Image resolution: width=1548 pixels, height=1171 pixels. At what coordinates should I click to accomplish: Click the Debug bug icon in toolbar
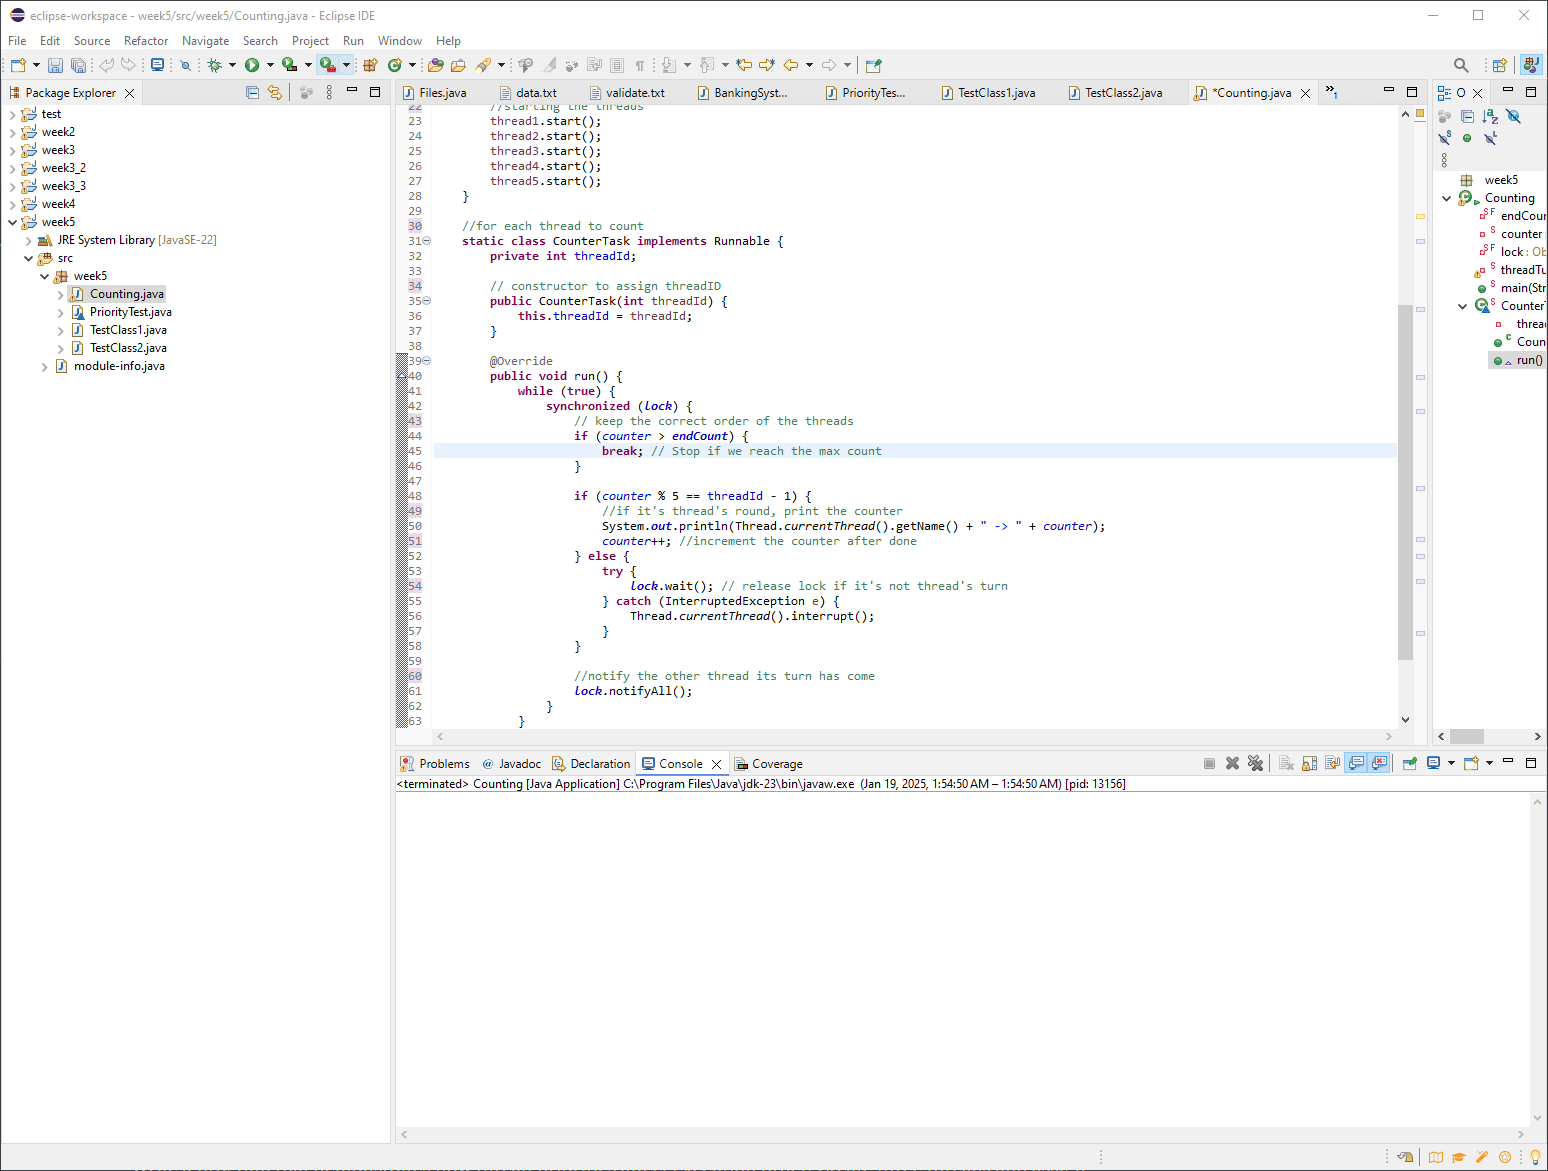[214, 65]
